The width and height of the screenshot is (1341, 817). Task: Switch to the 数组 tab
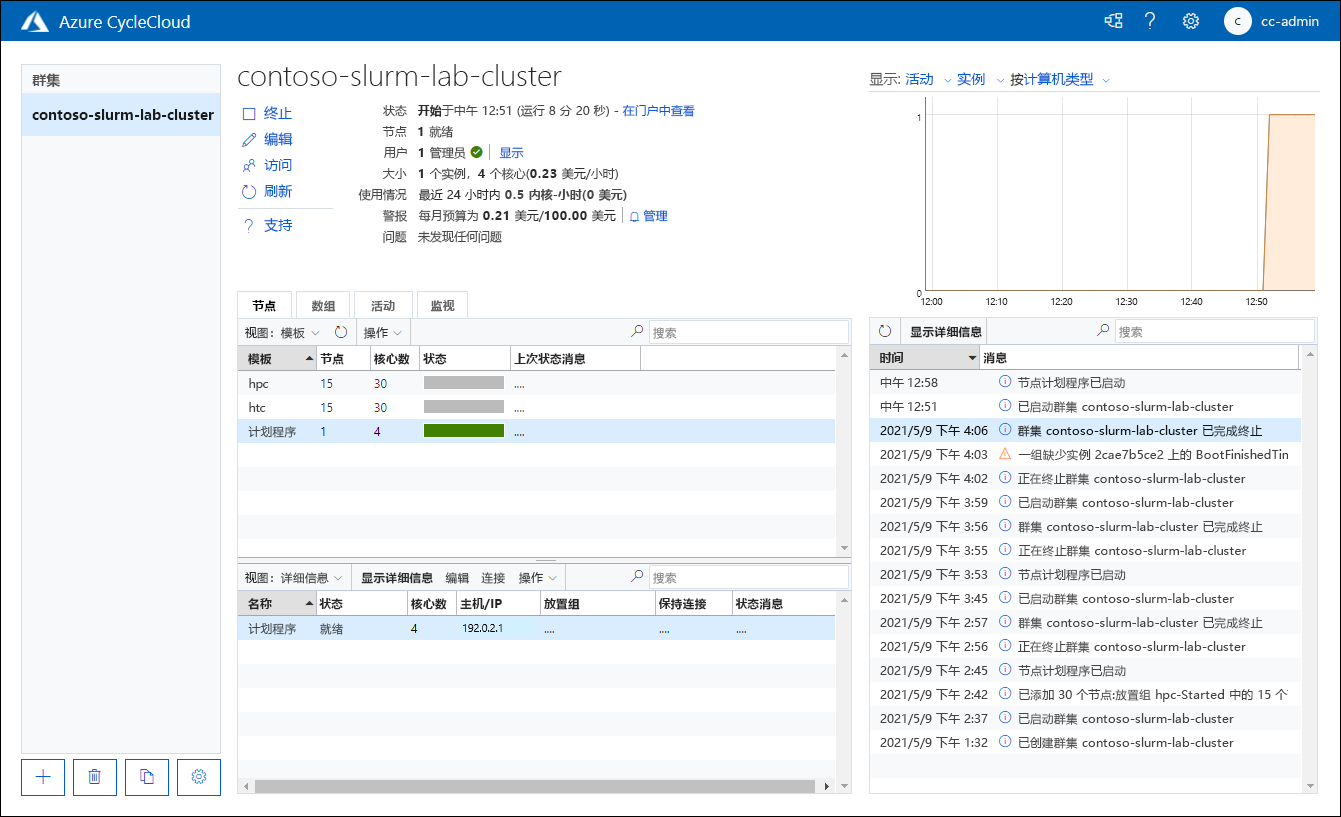(323, 306)
